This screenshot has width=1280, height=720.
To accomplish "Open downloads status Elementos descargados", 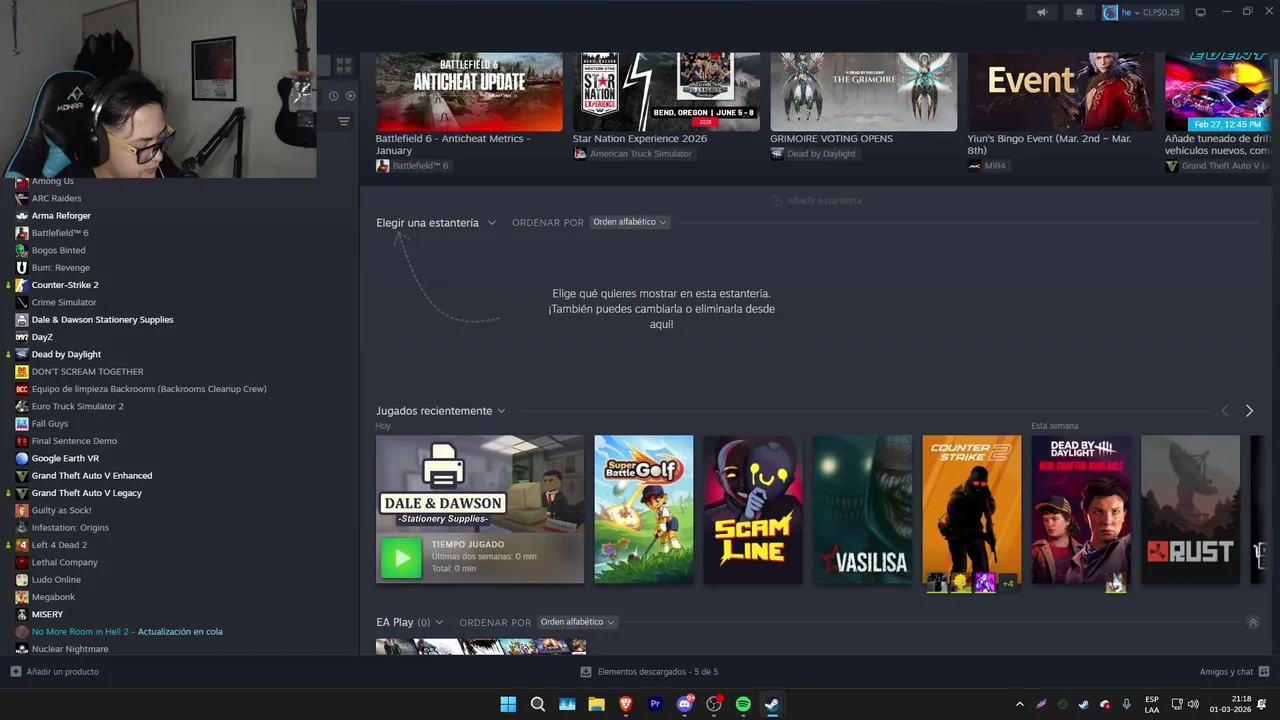I will [x=649, y=672].
